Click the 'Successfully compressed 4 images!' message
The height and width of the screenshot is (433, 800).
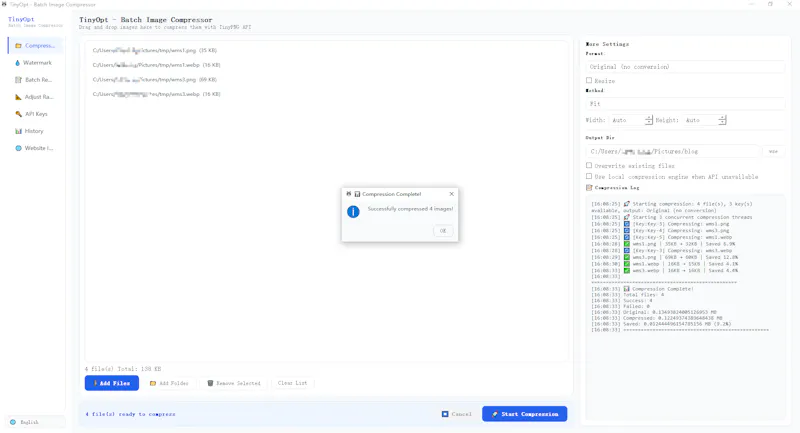pyautogui.click(x=410, y=209)
